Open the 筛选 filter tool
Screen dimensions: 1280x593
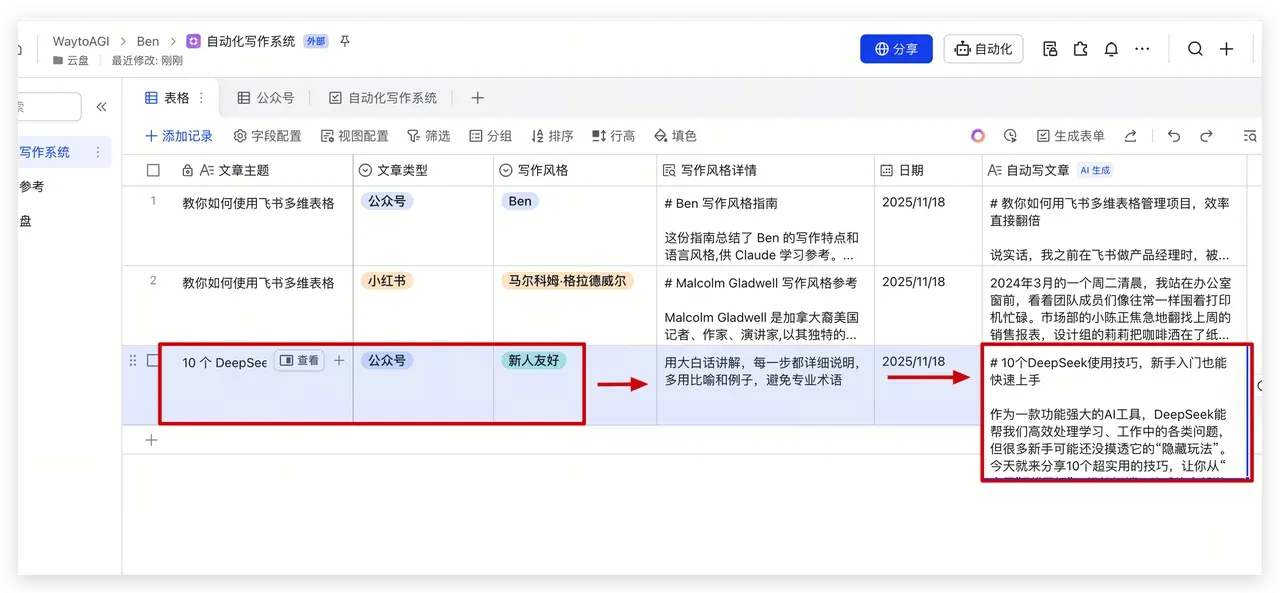pos(429,136)
